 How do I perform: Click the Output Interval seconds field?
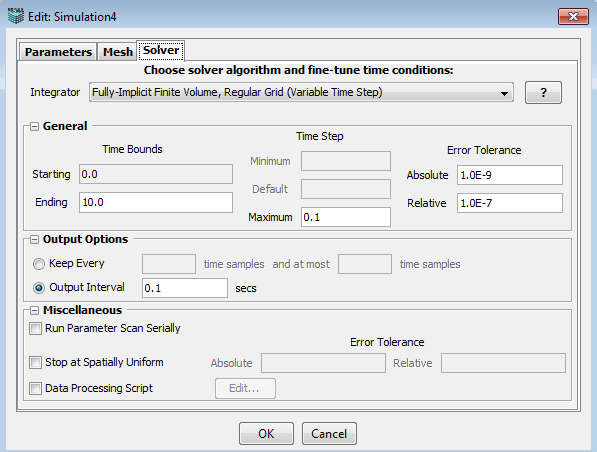(185, 288)
